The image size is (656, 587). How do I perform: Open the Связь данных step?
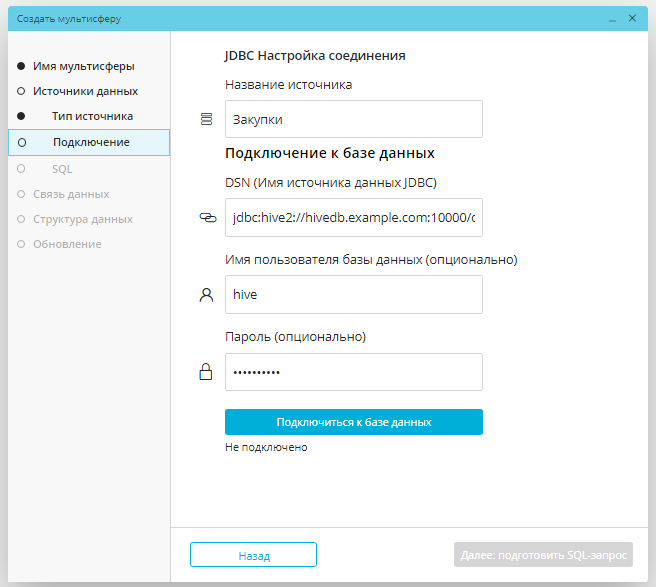(71, 194)
